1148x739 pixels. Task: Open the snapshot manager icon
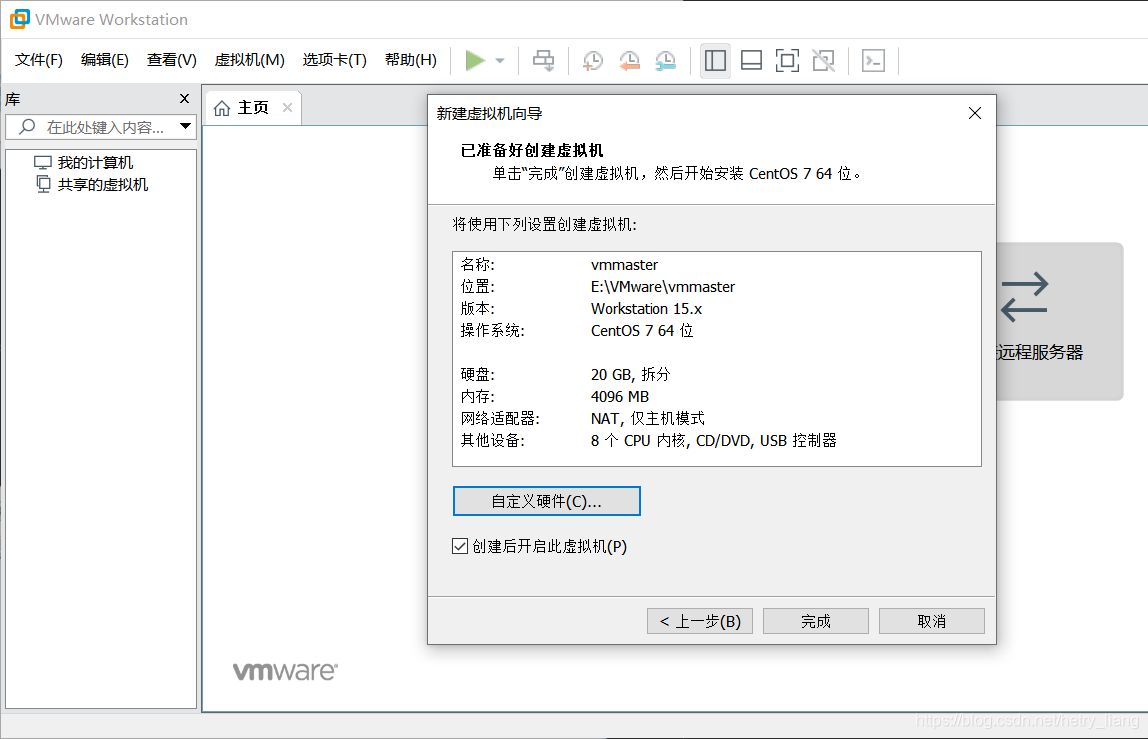[666, 60]
